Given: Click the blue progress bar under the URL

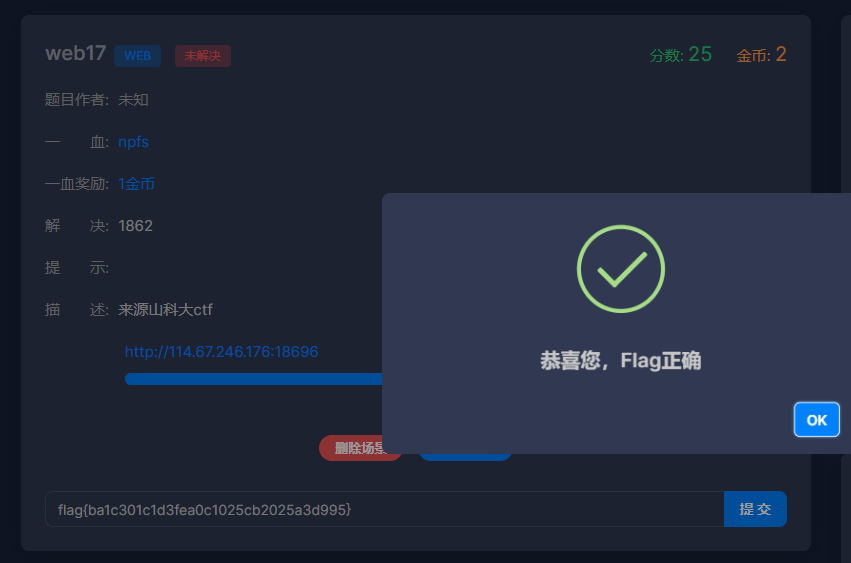Looking at the screenshot, I should [253, 379].
